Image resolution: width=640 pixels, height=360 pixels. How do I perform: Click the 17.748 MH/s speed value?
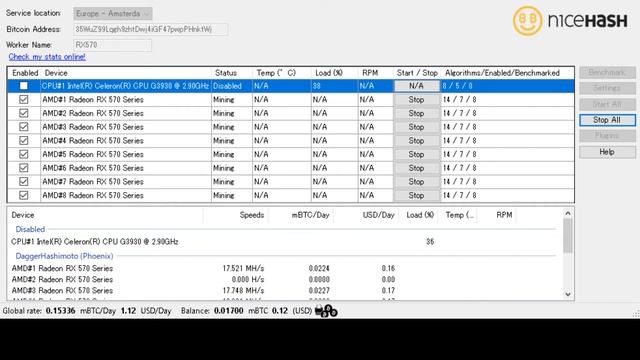coord(243,290)
